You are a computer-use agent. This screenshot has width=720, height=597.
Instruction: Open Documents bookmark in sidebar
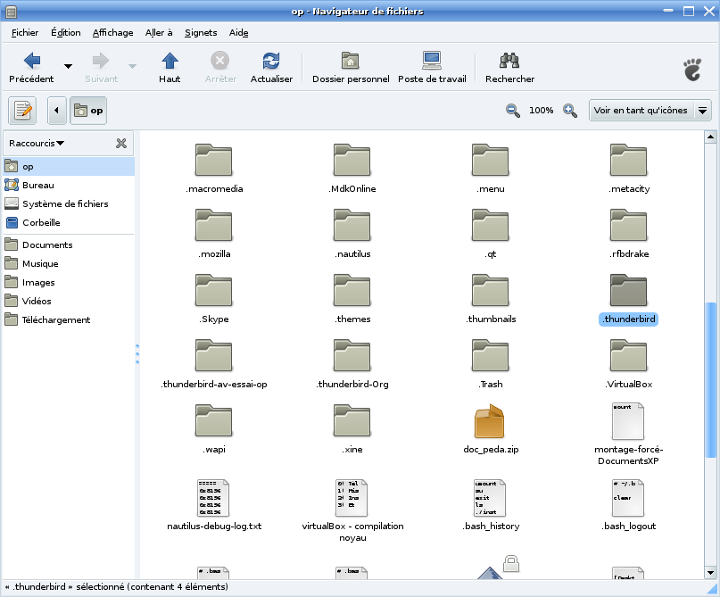(x=69, y=245)
